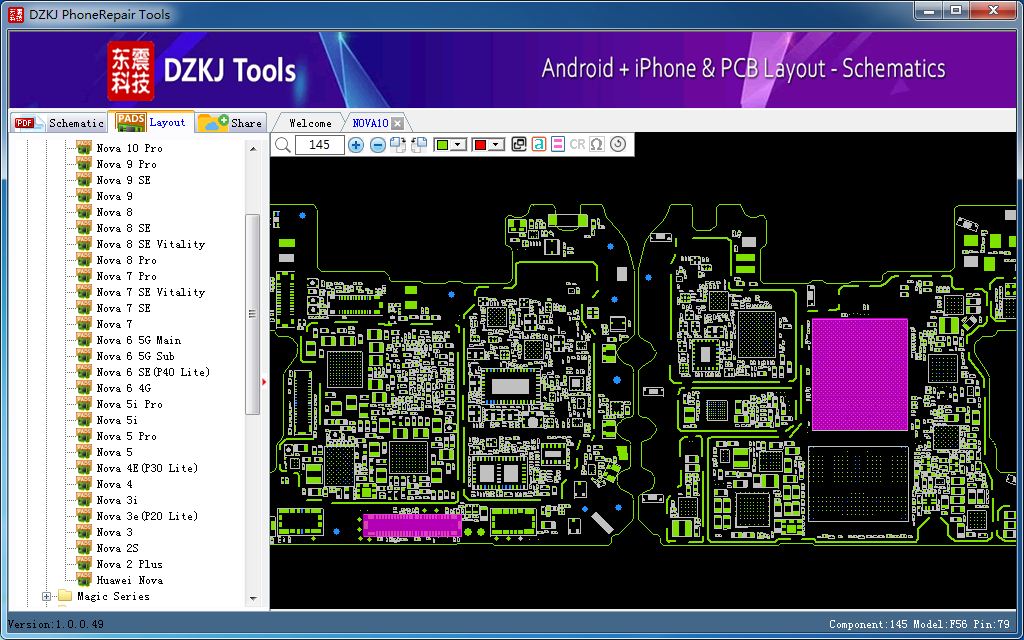Select the Welcome document tab
Viewport: 1024px width, 640px height.
(x=310, y=123)
